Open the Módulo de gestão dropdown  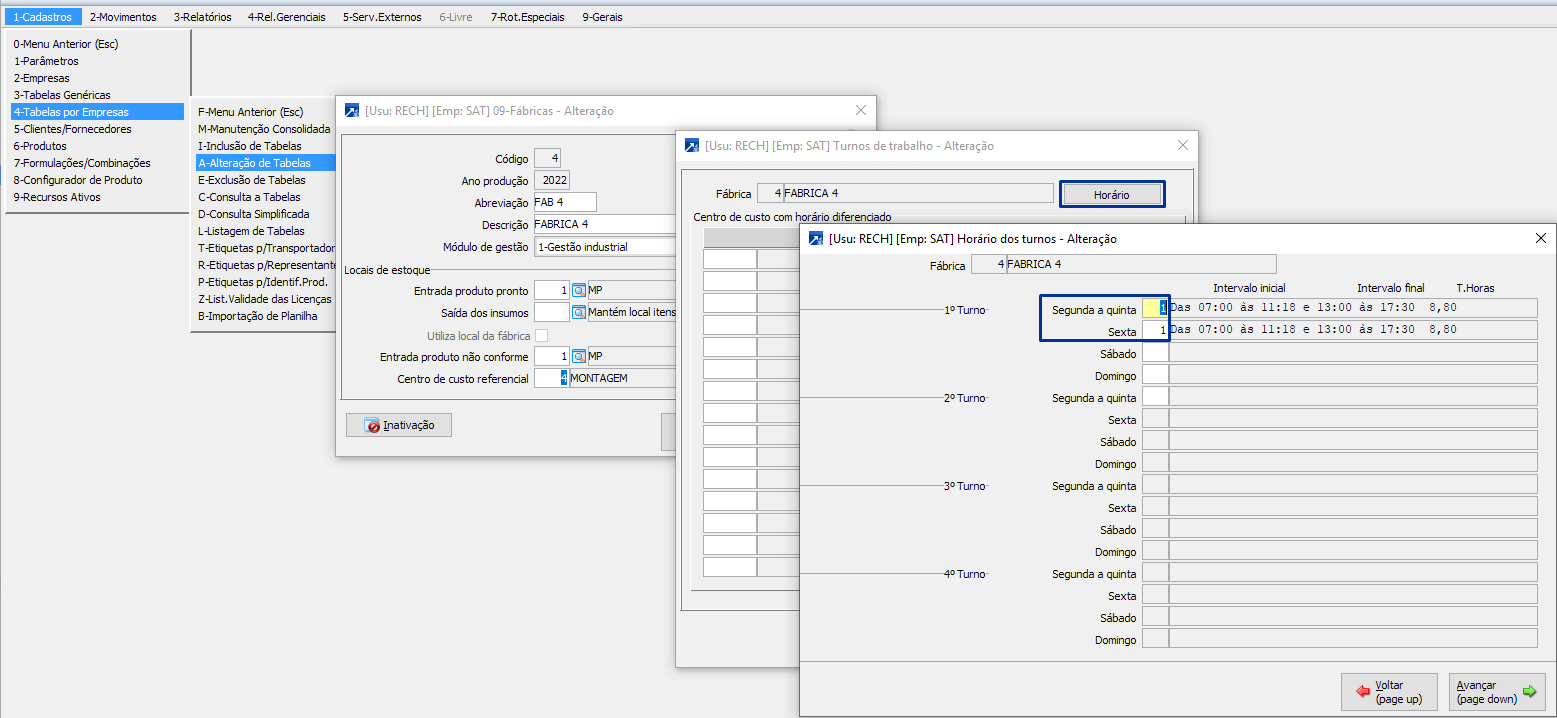tap(605, 246)
